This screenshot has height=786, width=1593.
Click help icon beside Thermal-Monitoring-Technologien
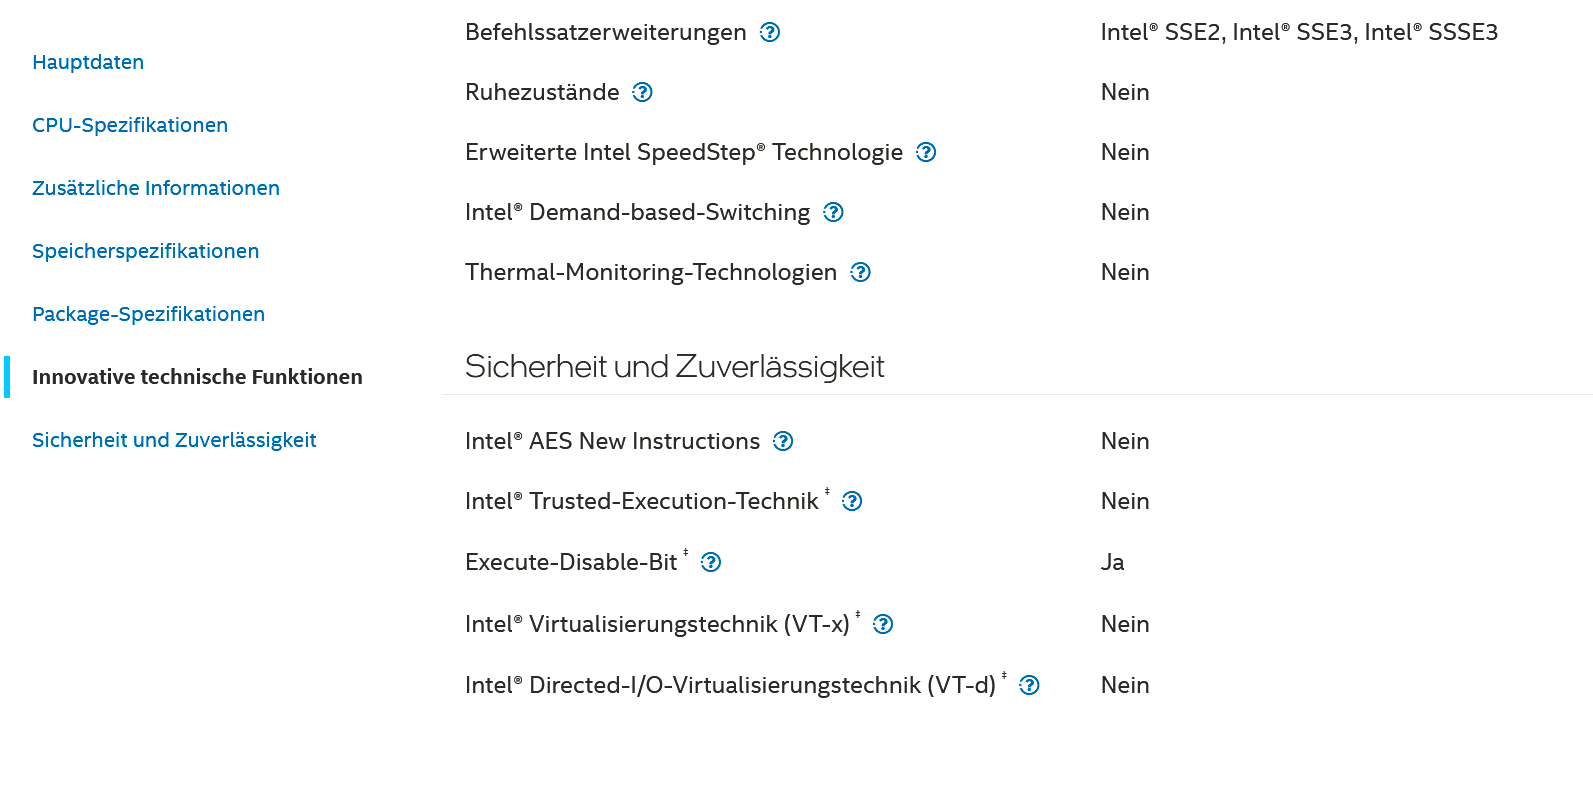[x=860, y=272]
